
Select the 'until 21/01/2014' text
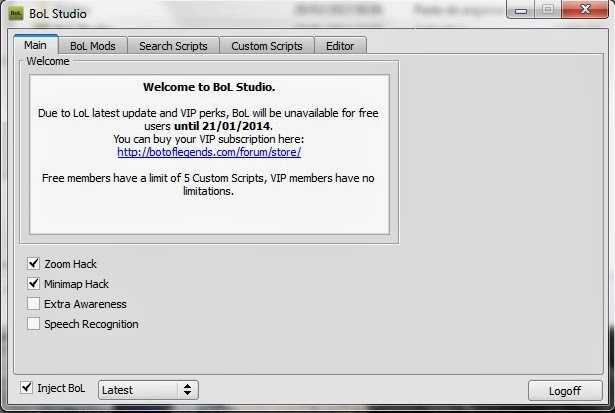[x=222, y=126]
